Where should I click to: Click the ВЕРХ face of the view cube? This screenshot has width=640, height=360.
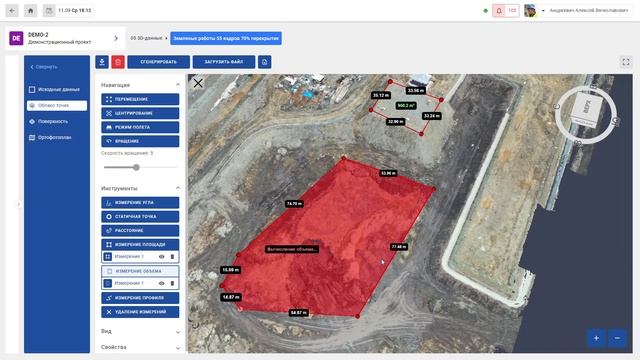[x=588, y=107]
